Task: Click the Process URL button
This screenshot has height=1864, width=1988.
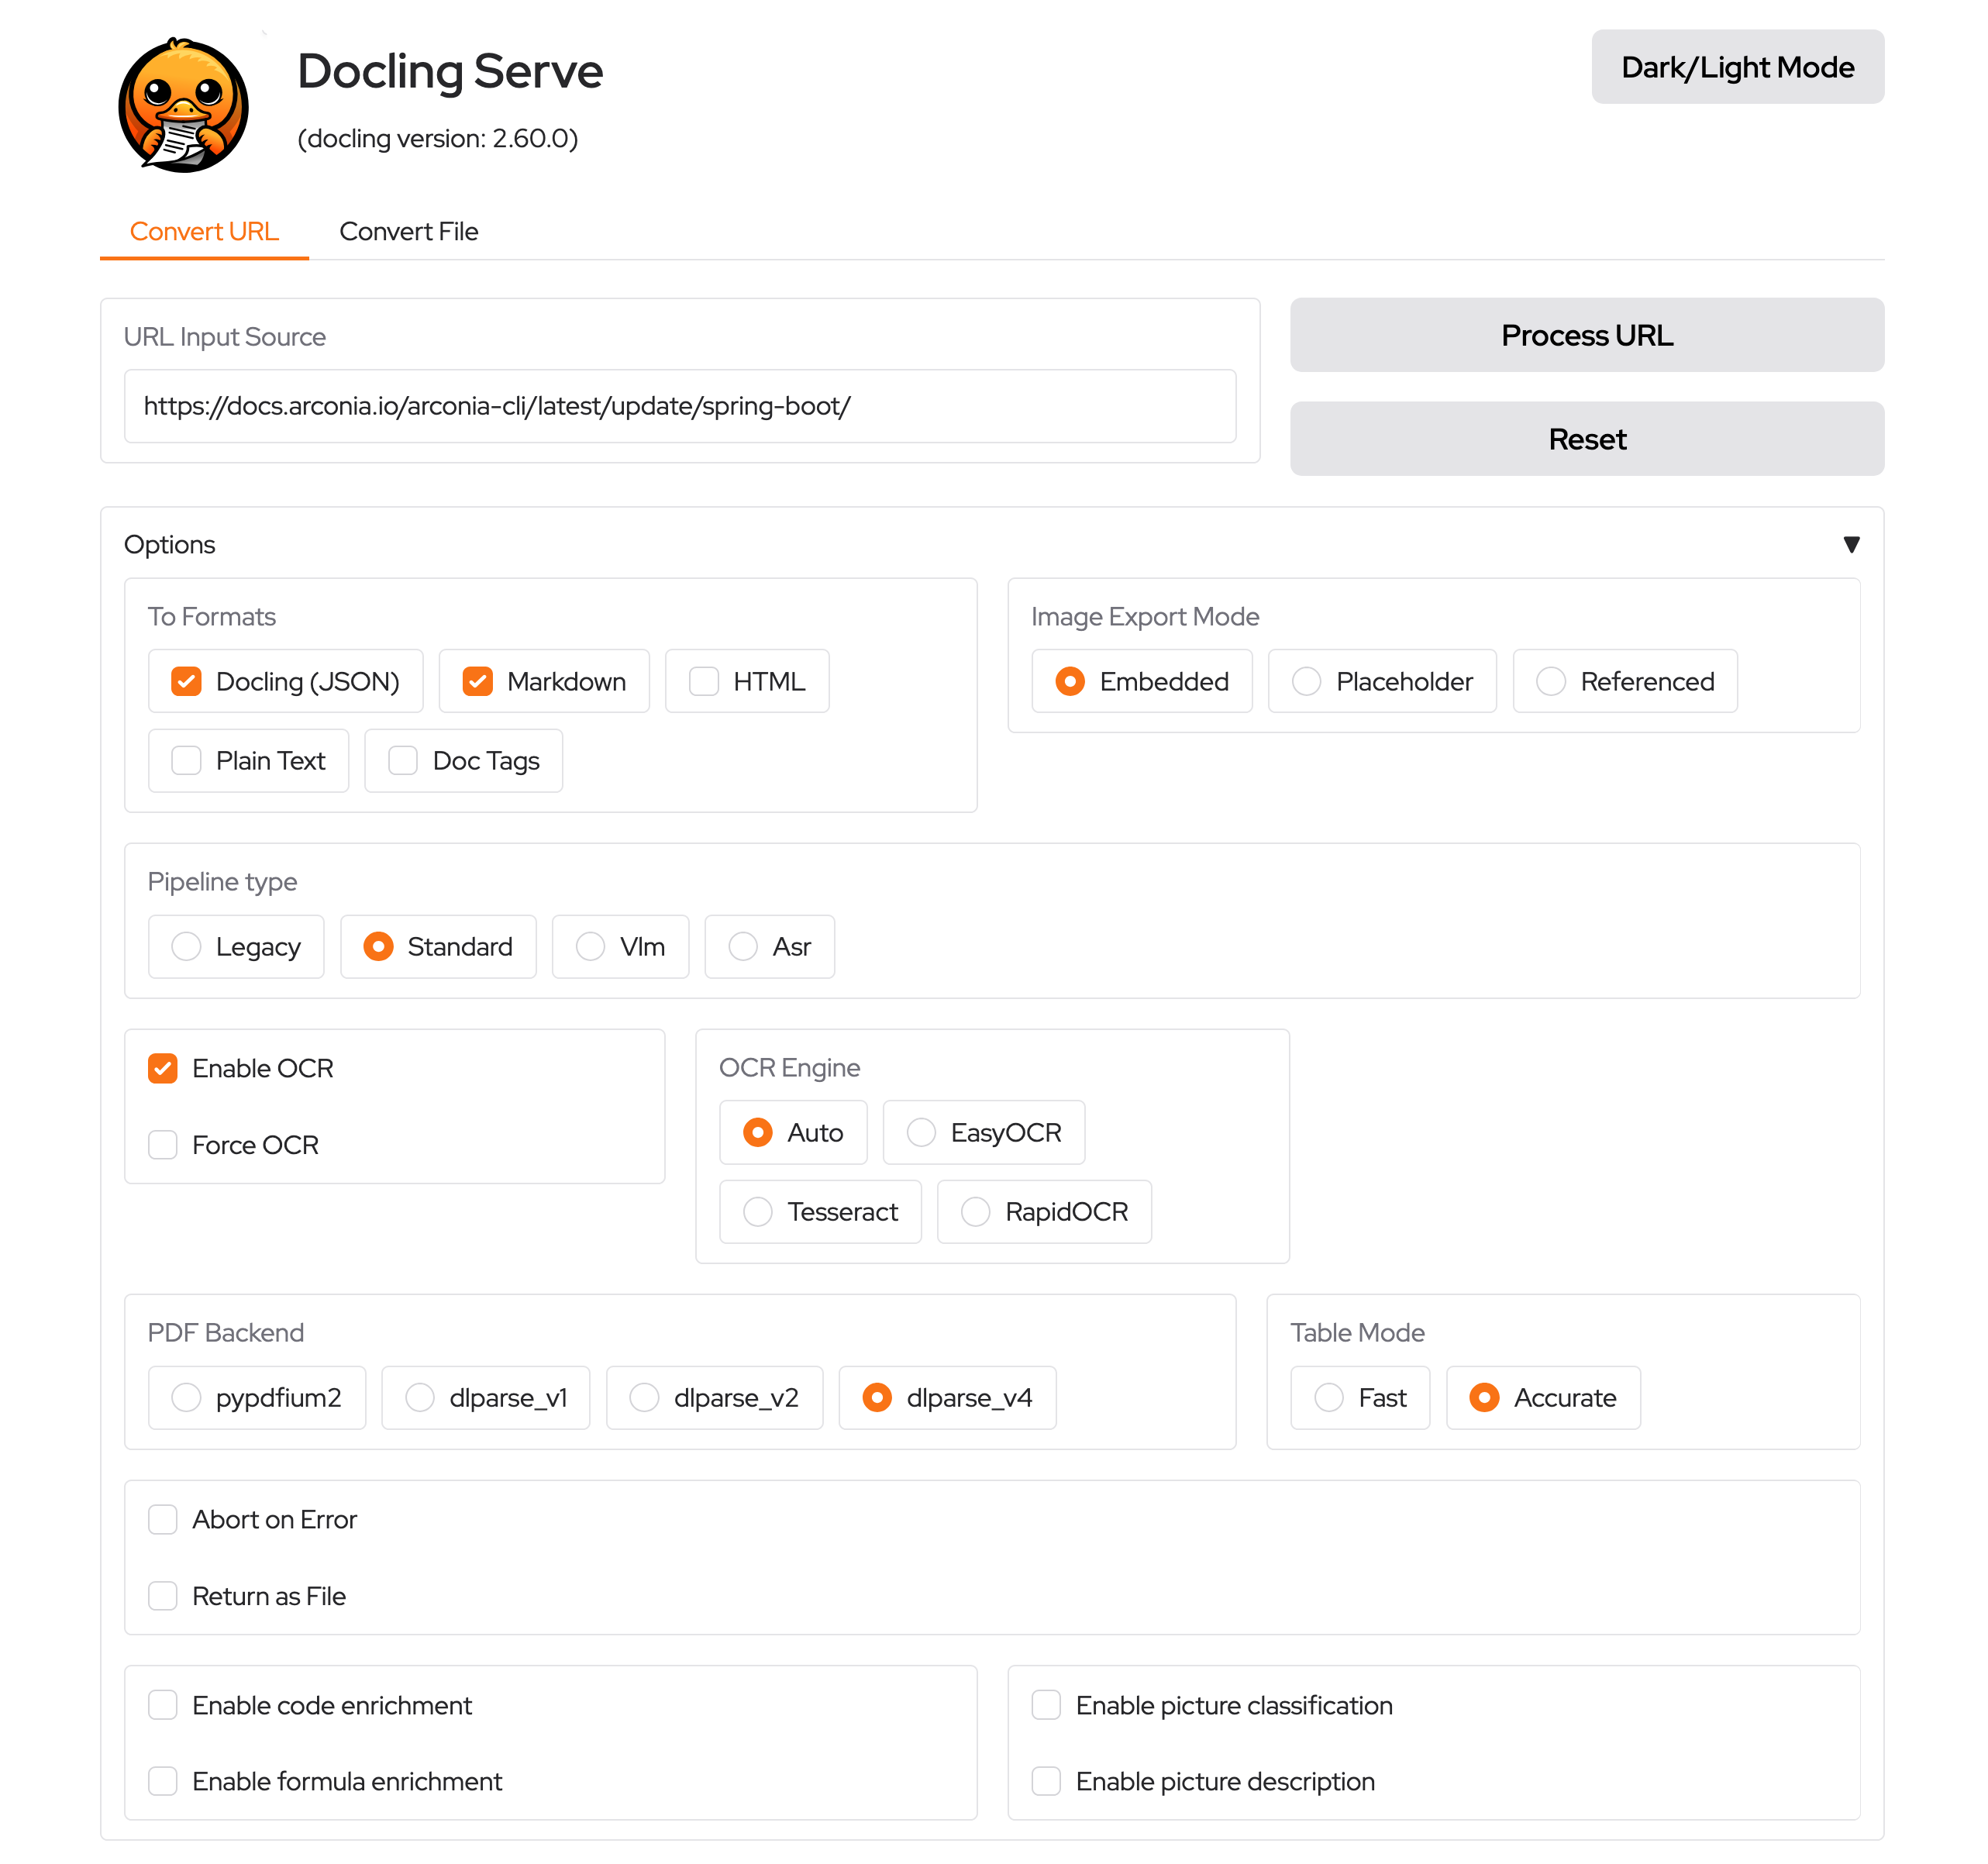Action: (1586, 335)
